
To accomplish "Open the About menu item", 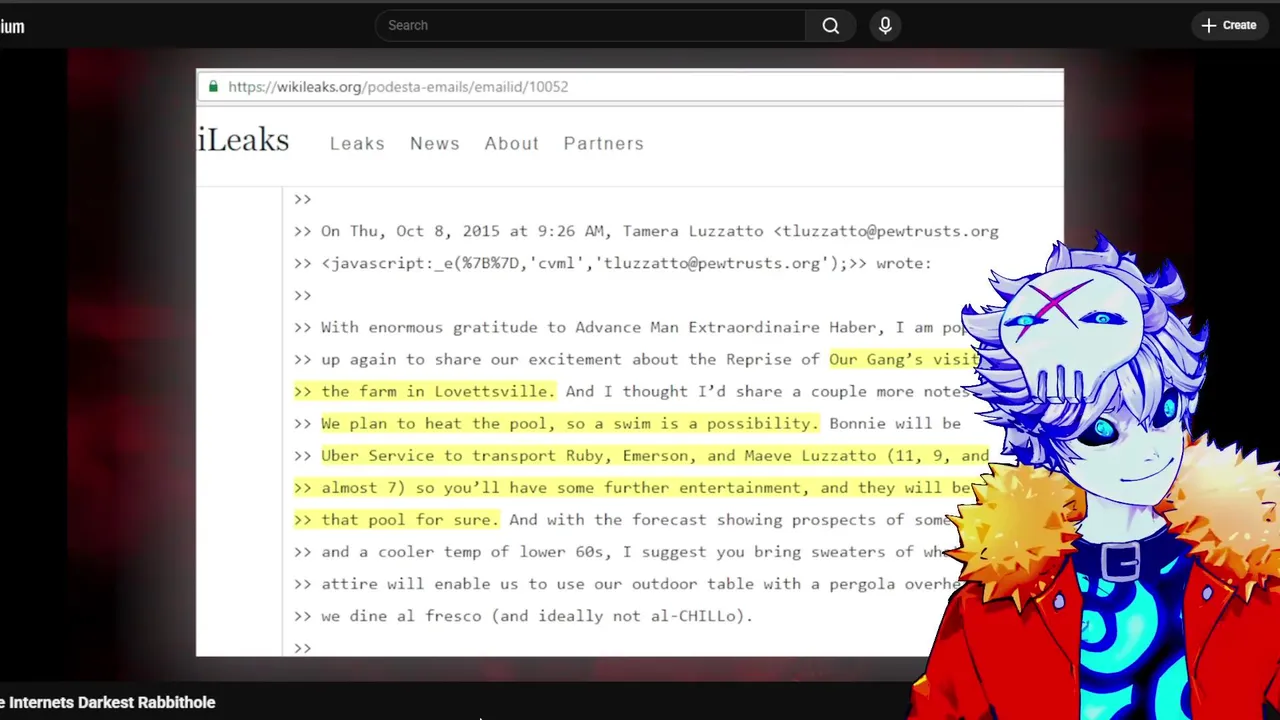I will [512, 143].
